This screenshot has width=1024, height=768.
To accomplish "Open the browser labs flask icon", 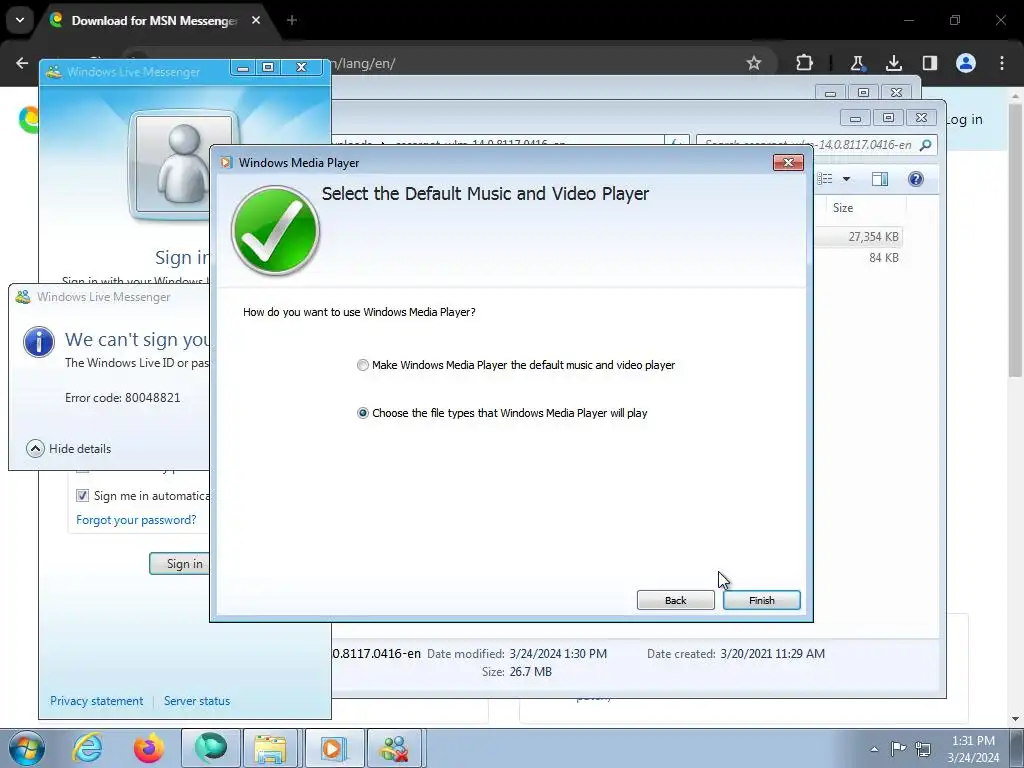I will [857, 63].
